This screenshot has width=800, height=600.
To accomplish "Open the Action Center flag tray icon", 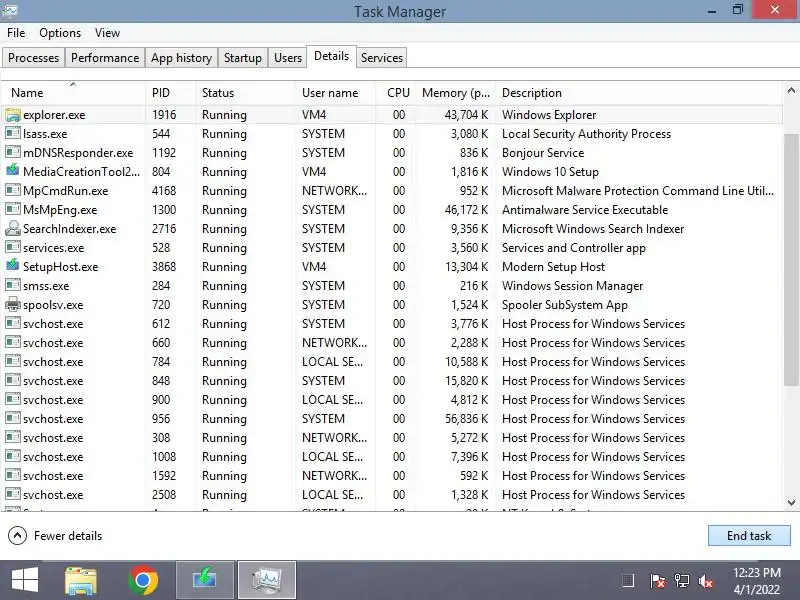I will click(658, 581).
